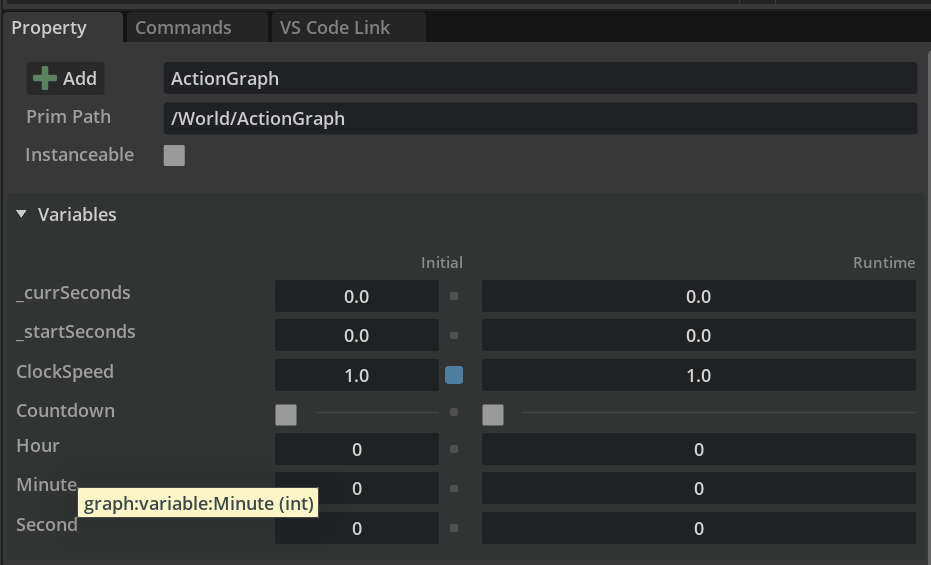Click the _currSeconds initial value field
The width and height of the screenshot is (931, 565).
tap(357, 296)
